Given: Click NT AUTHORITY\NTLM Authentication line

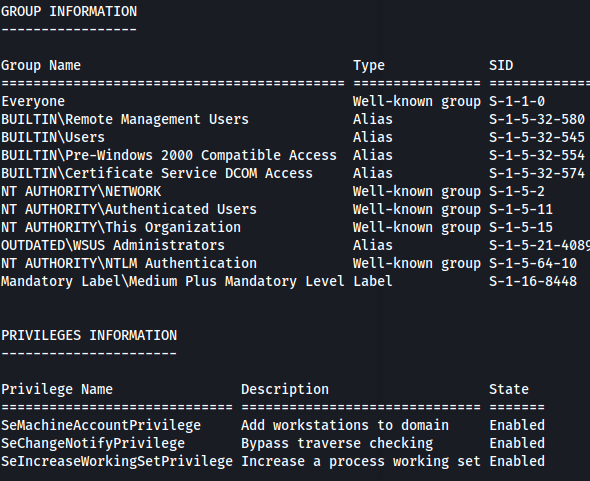Looking at the screenshot, I should point(295,263).
